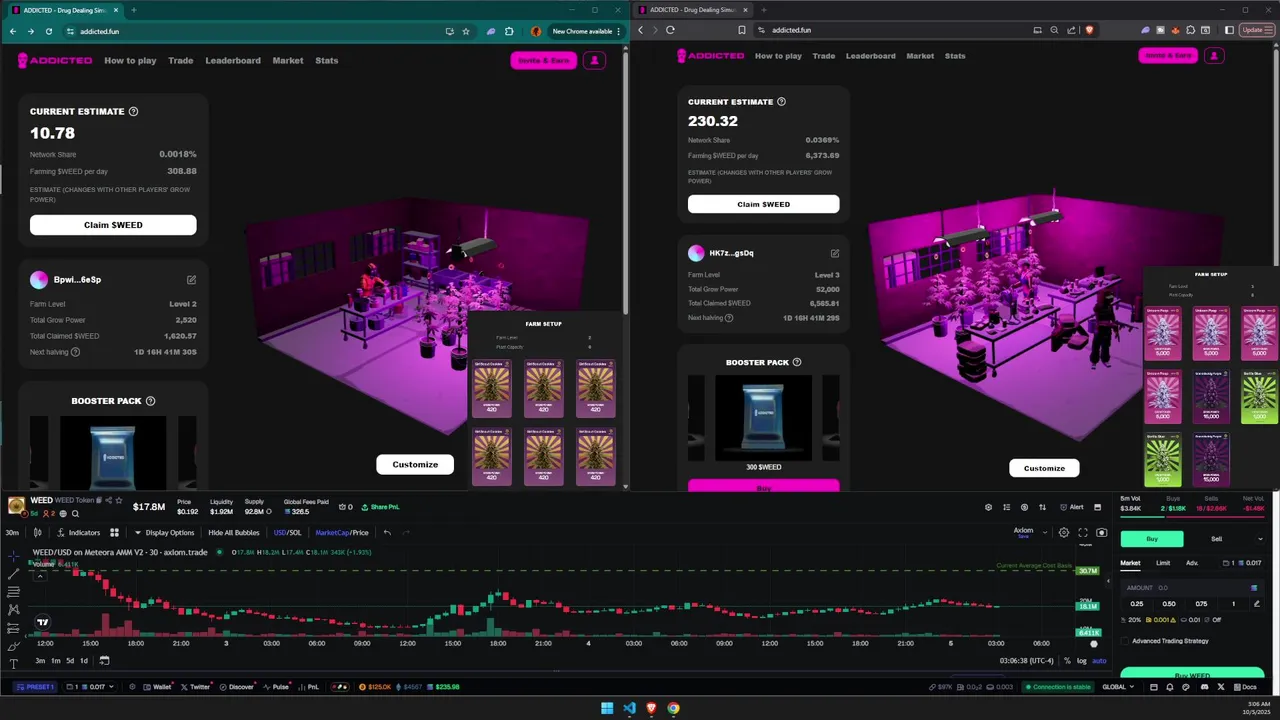Screen dimensions: 1280x720
Task: Open the 30m timeframe selector
Action: (x=12, y=533)
